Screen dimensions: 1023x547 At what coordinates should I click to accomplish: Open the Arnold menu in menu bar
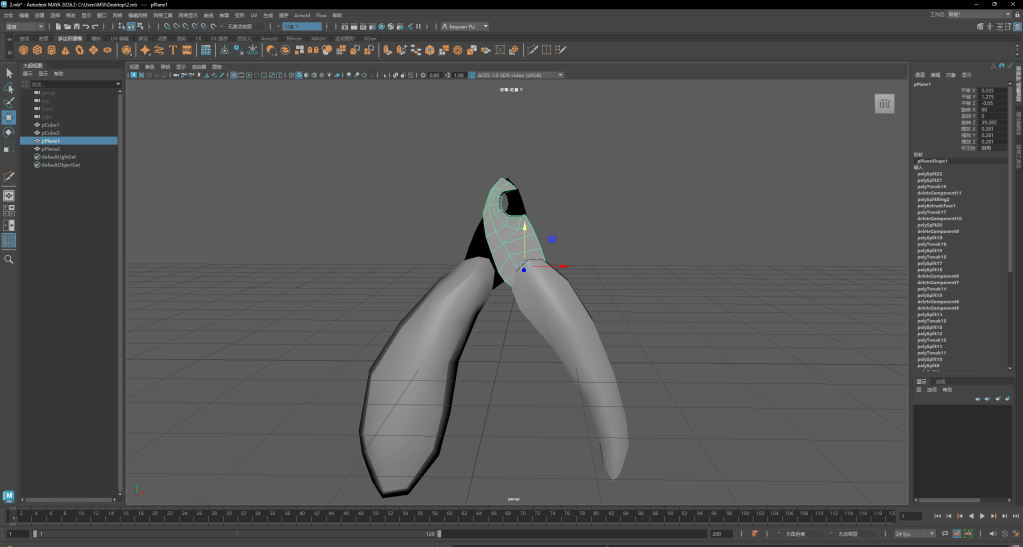coord(301,16)
